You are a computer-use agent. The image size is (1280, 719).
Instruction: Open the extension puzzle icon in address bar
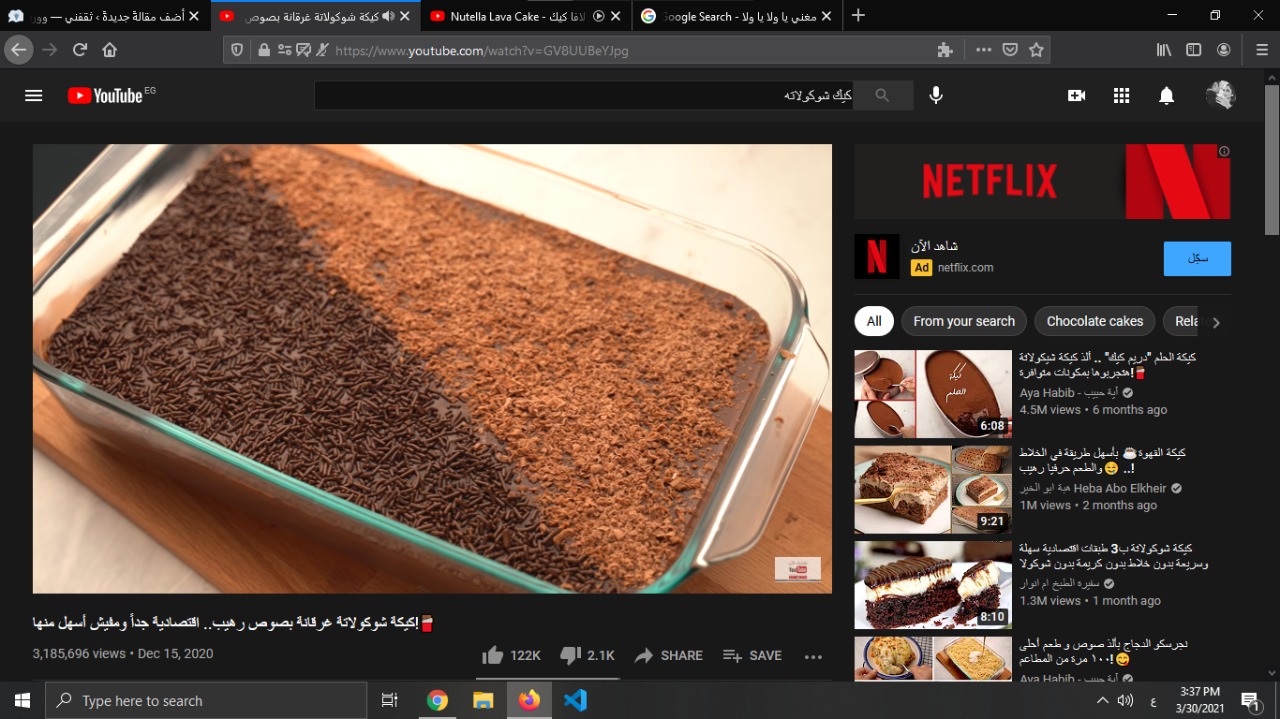945,50
